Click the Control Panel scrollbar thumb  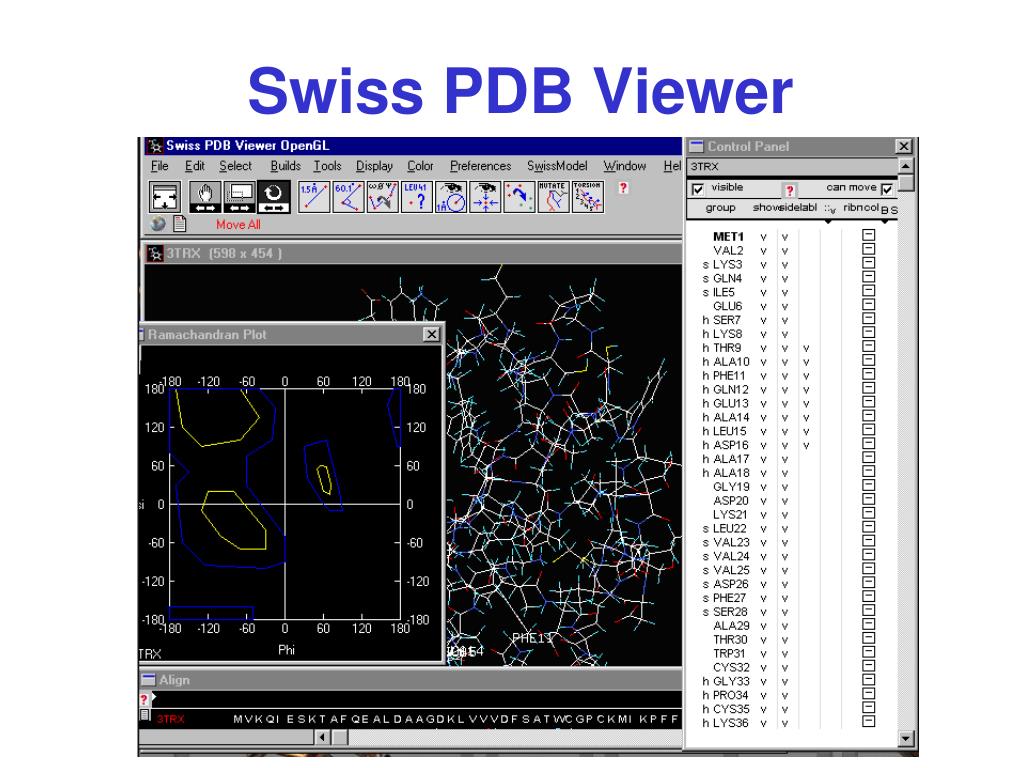click(905, 183)
